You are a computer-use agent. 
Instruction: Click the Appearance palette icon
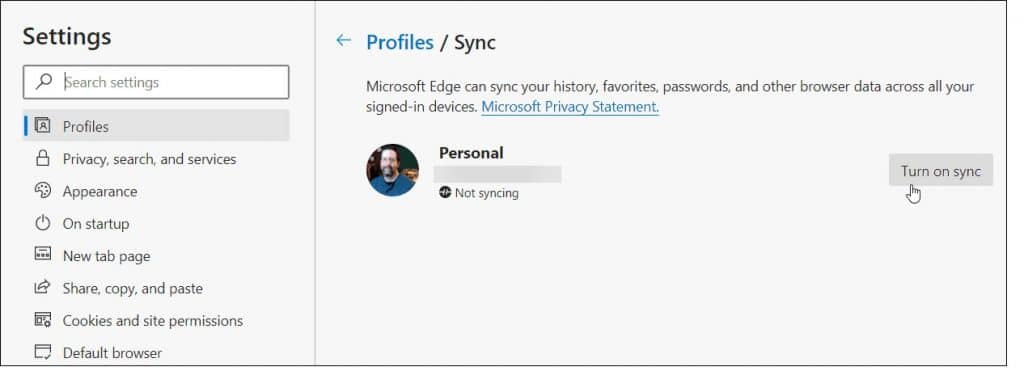[x=42, y=191]
